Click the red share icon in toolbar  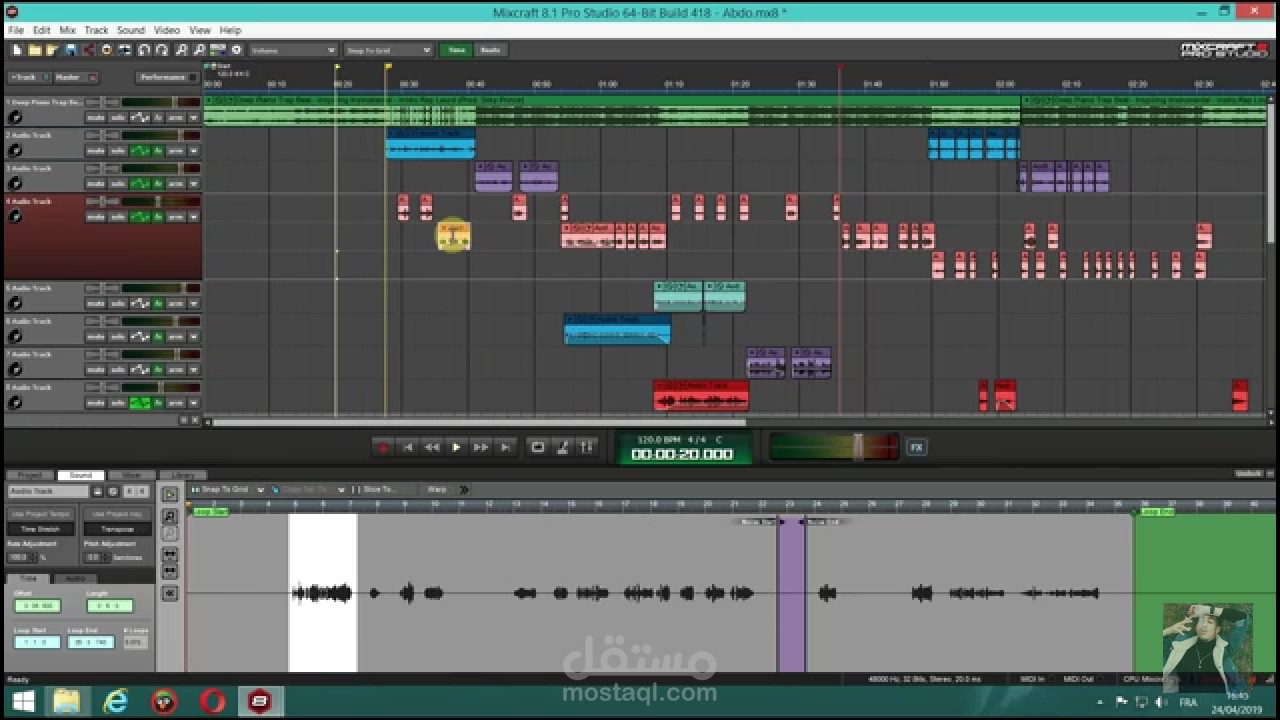click(88, 50)
